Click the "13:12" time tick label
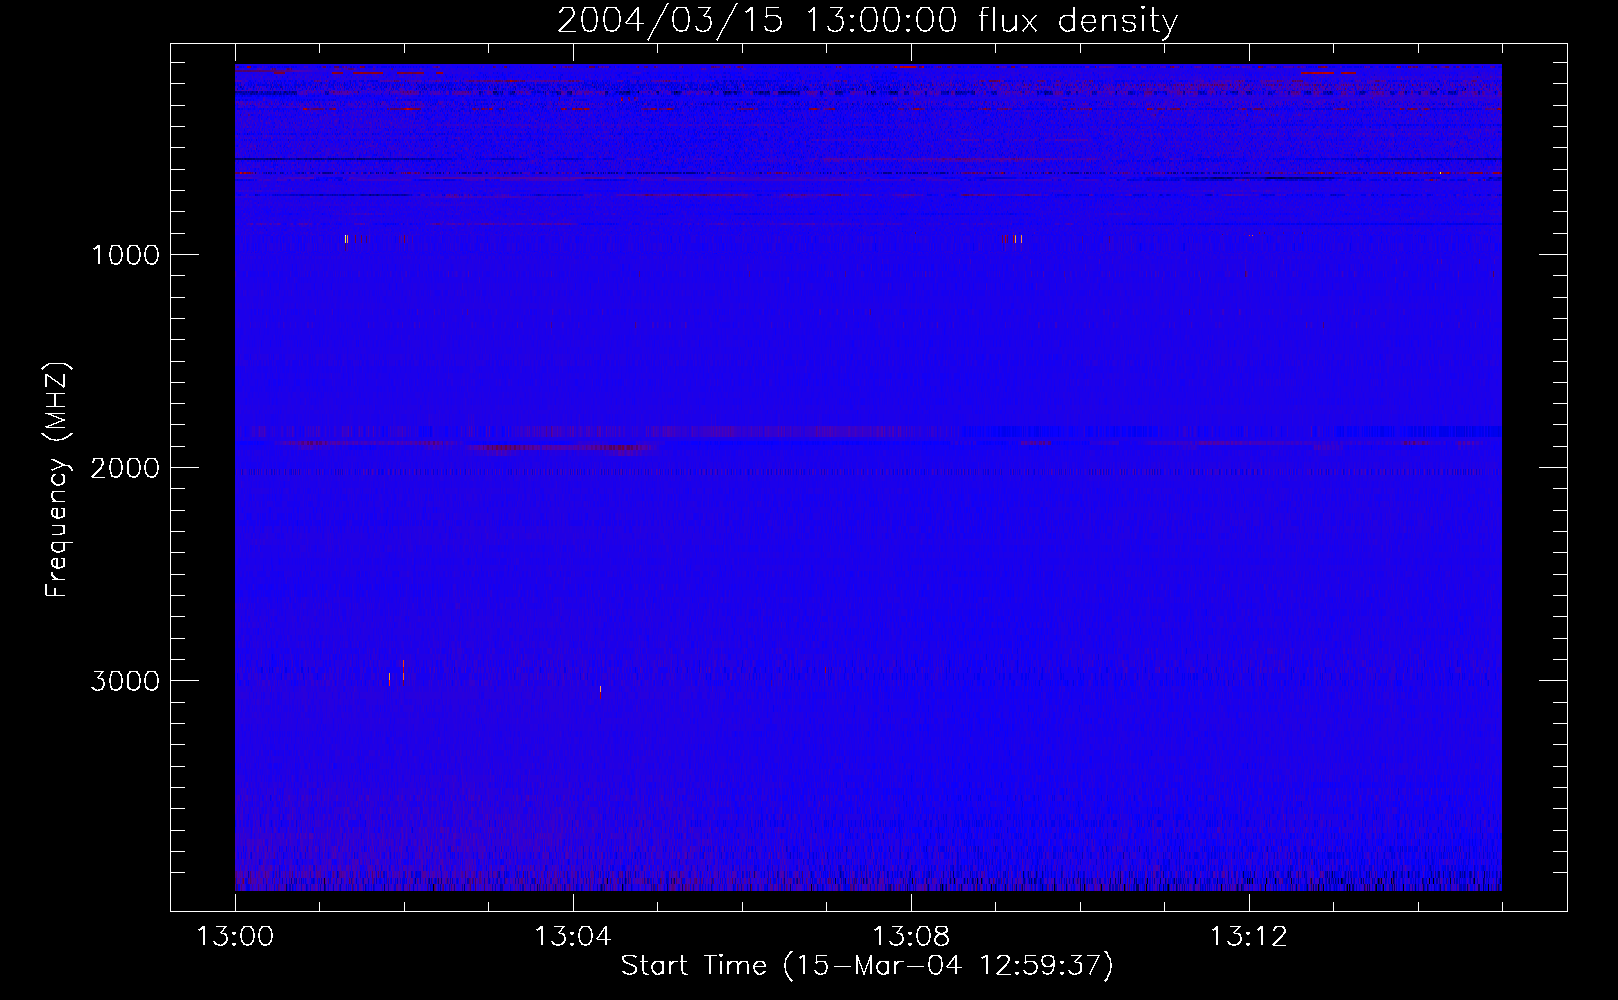Image resolution: width=1618 pixels, height=1000 pixels. coord(1249,937)
